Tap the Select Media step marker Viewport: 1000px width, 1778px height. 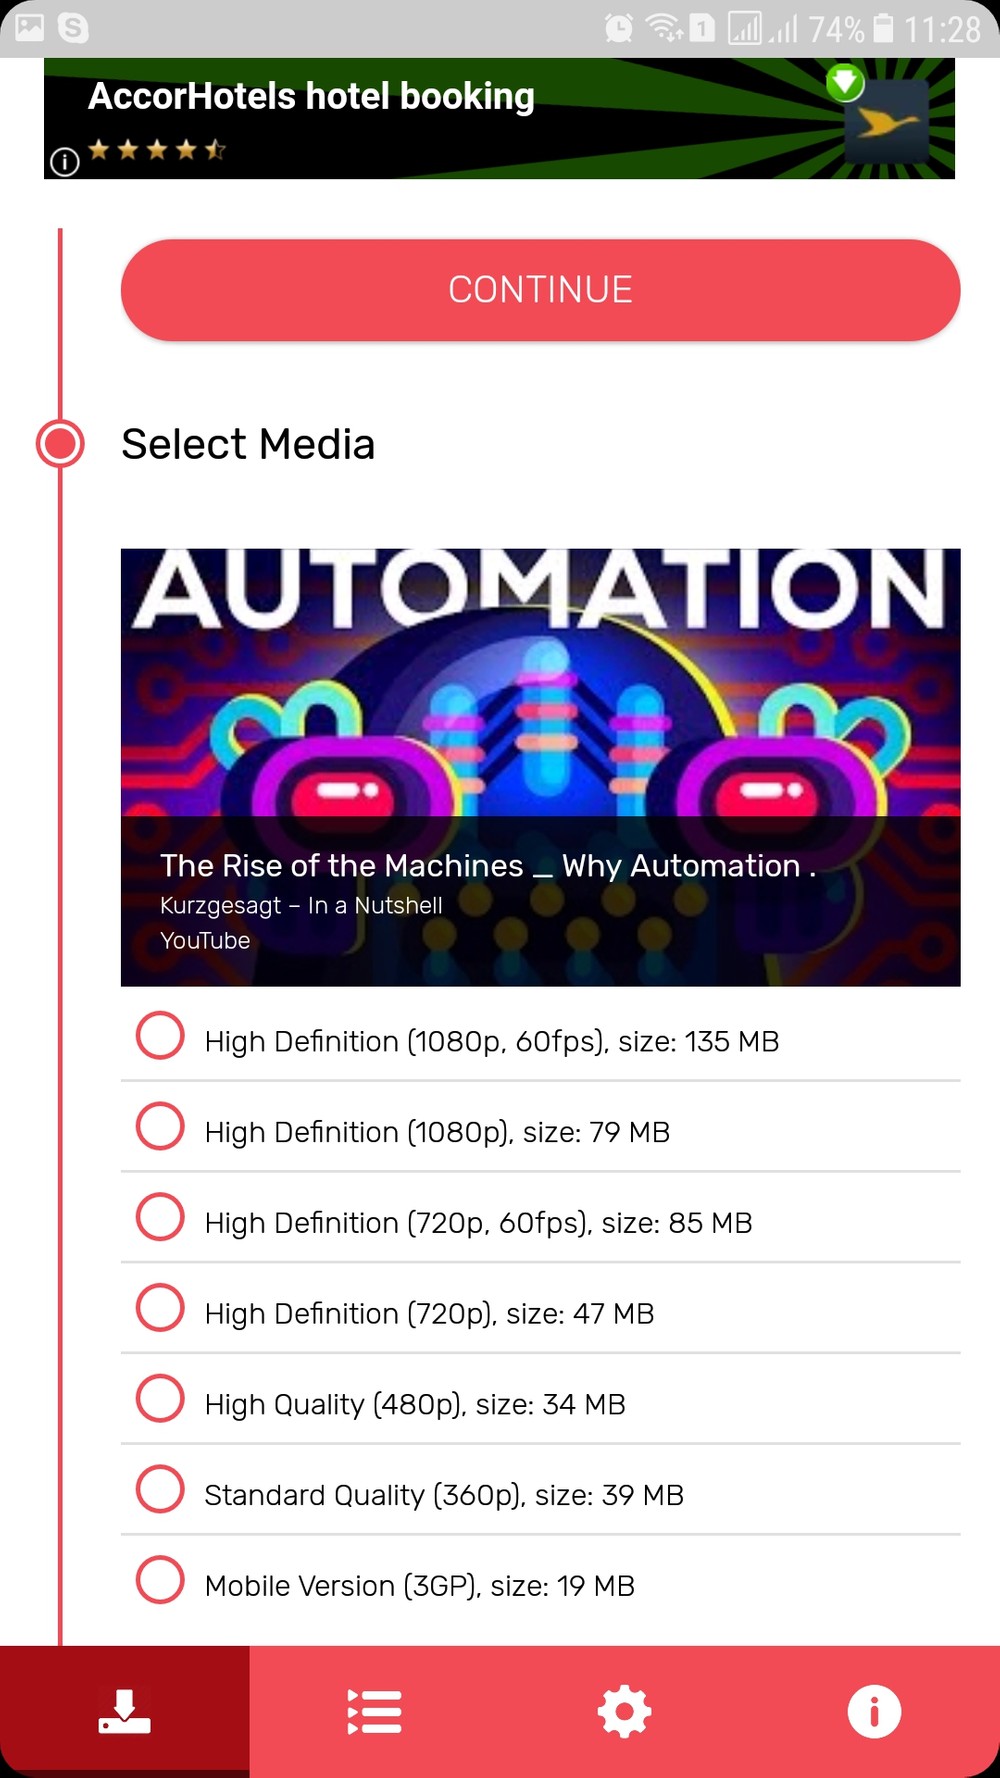coord(61,444)
